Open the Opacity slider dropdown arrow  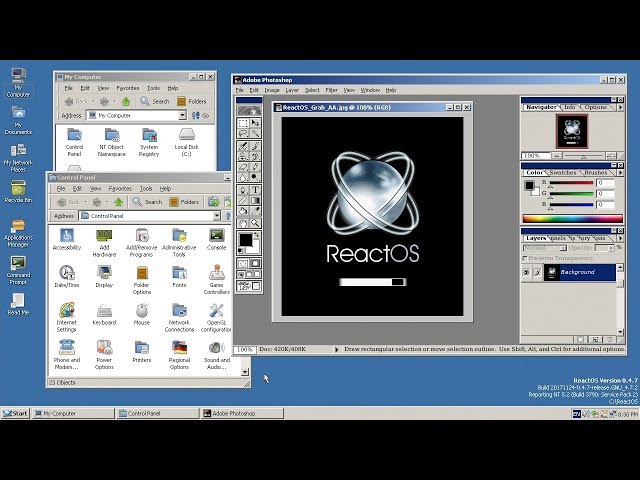point(611,248)
